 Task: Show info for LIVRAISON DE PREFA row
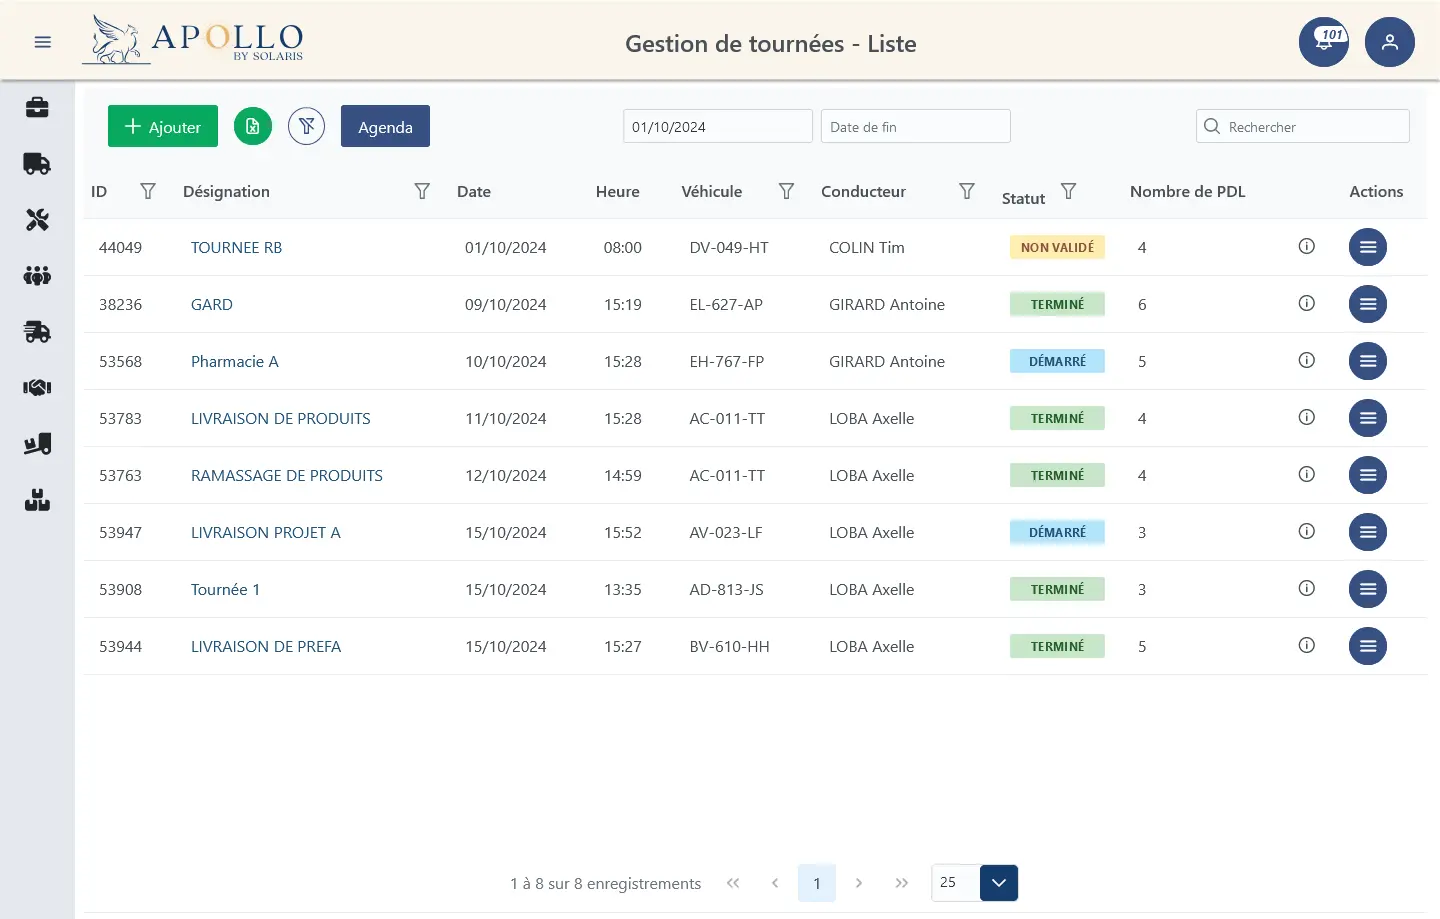pos(1306,645)
